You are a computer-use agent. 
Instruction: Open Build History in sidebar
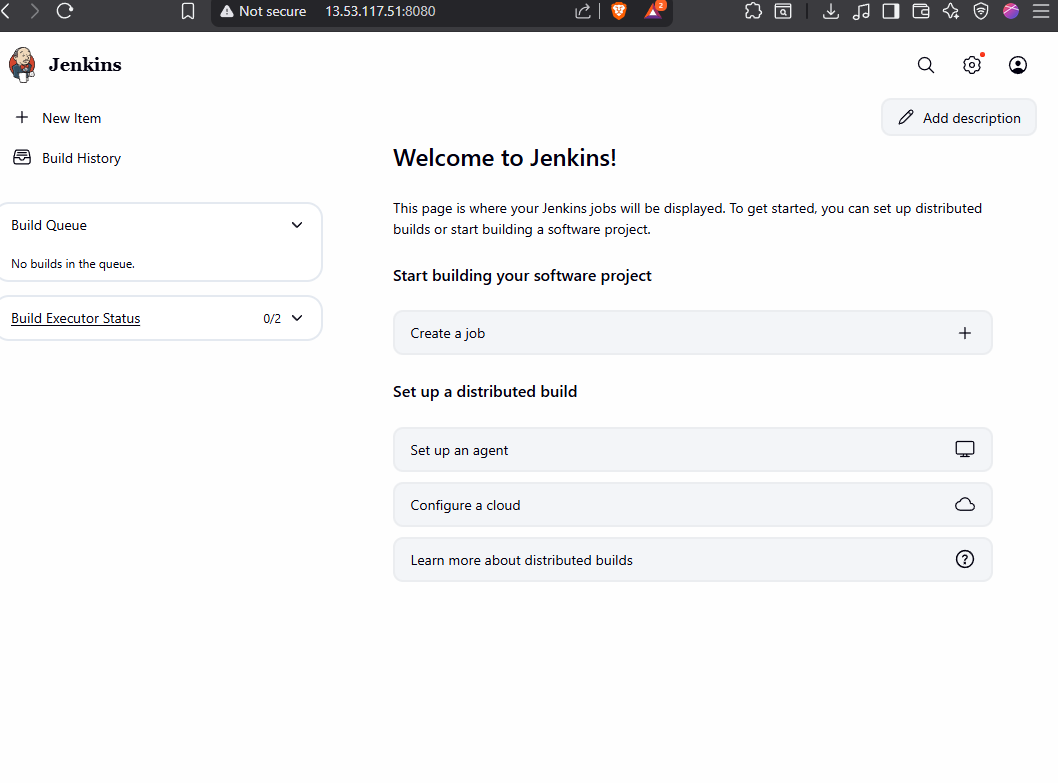click(67, 157)
